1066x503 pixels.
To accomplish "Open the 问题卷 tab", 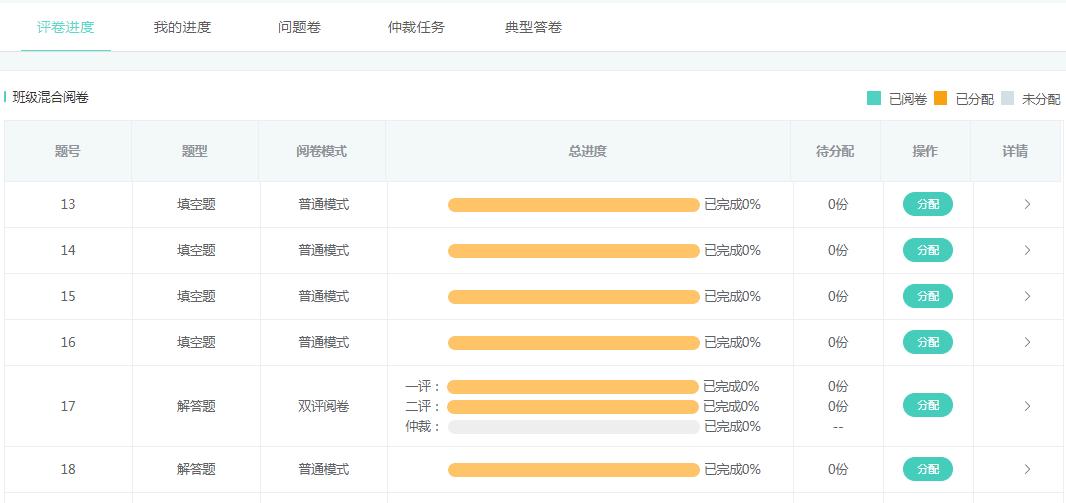I will 299,27.
